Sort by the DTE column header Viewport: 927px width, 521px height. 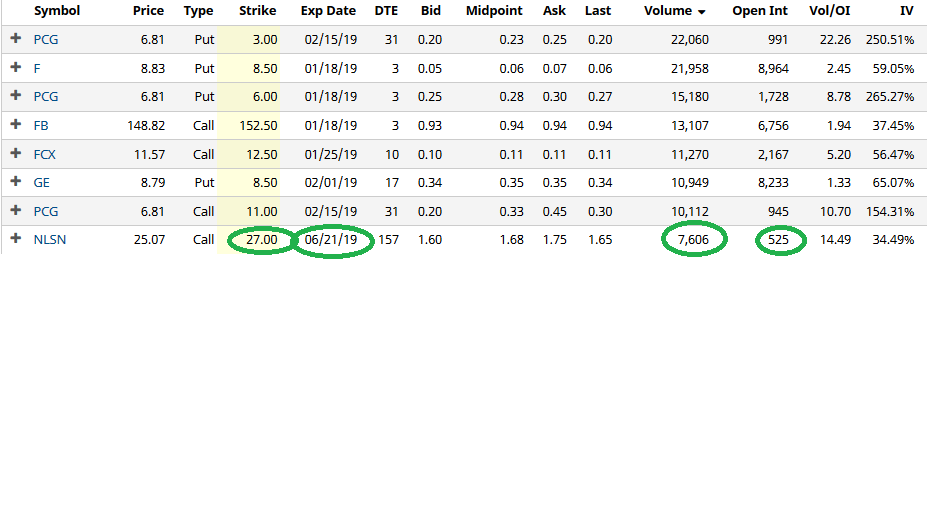point(387,11)
